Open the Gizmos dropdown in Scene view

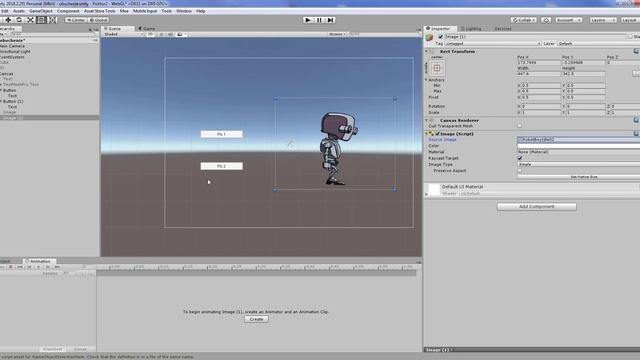[x=337, y=34]
